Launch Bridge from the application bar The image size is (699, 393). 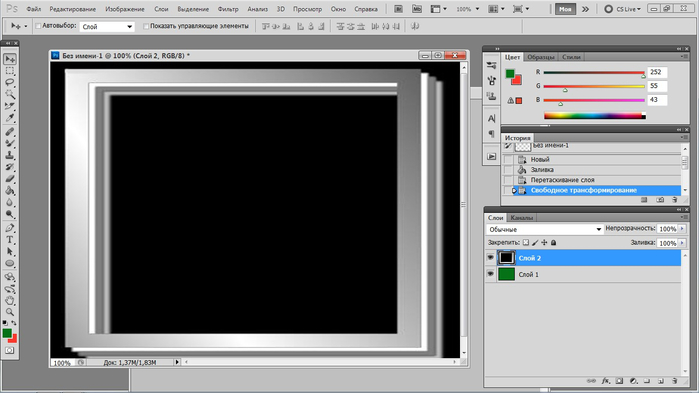tap(399, 9)
